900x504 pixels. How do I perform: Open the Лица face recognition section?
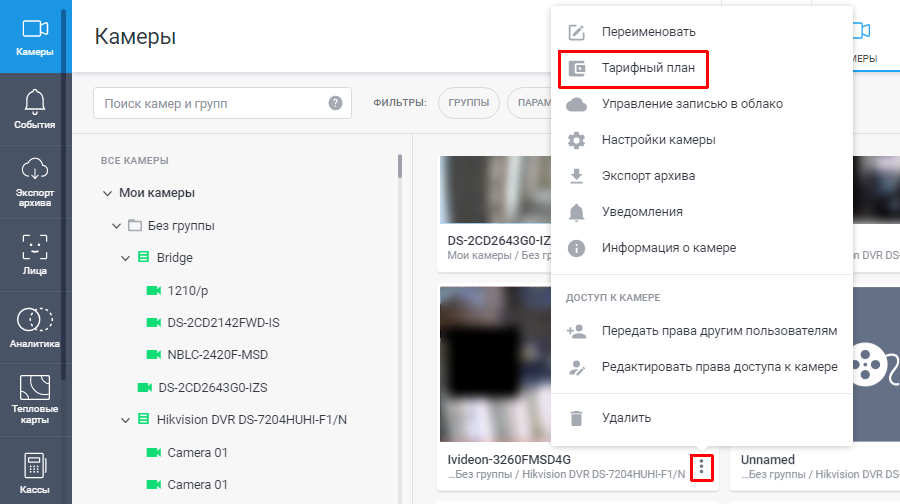(x=34, y=255)
